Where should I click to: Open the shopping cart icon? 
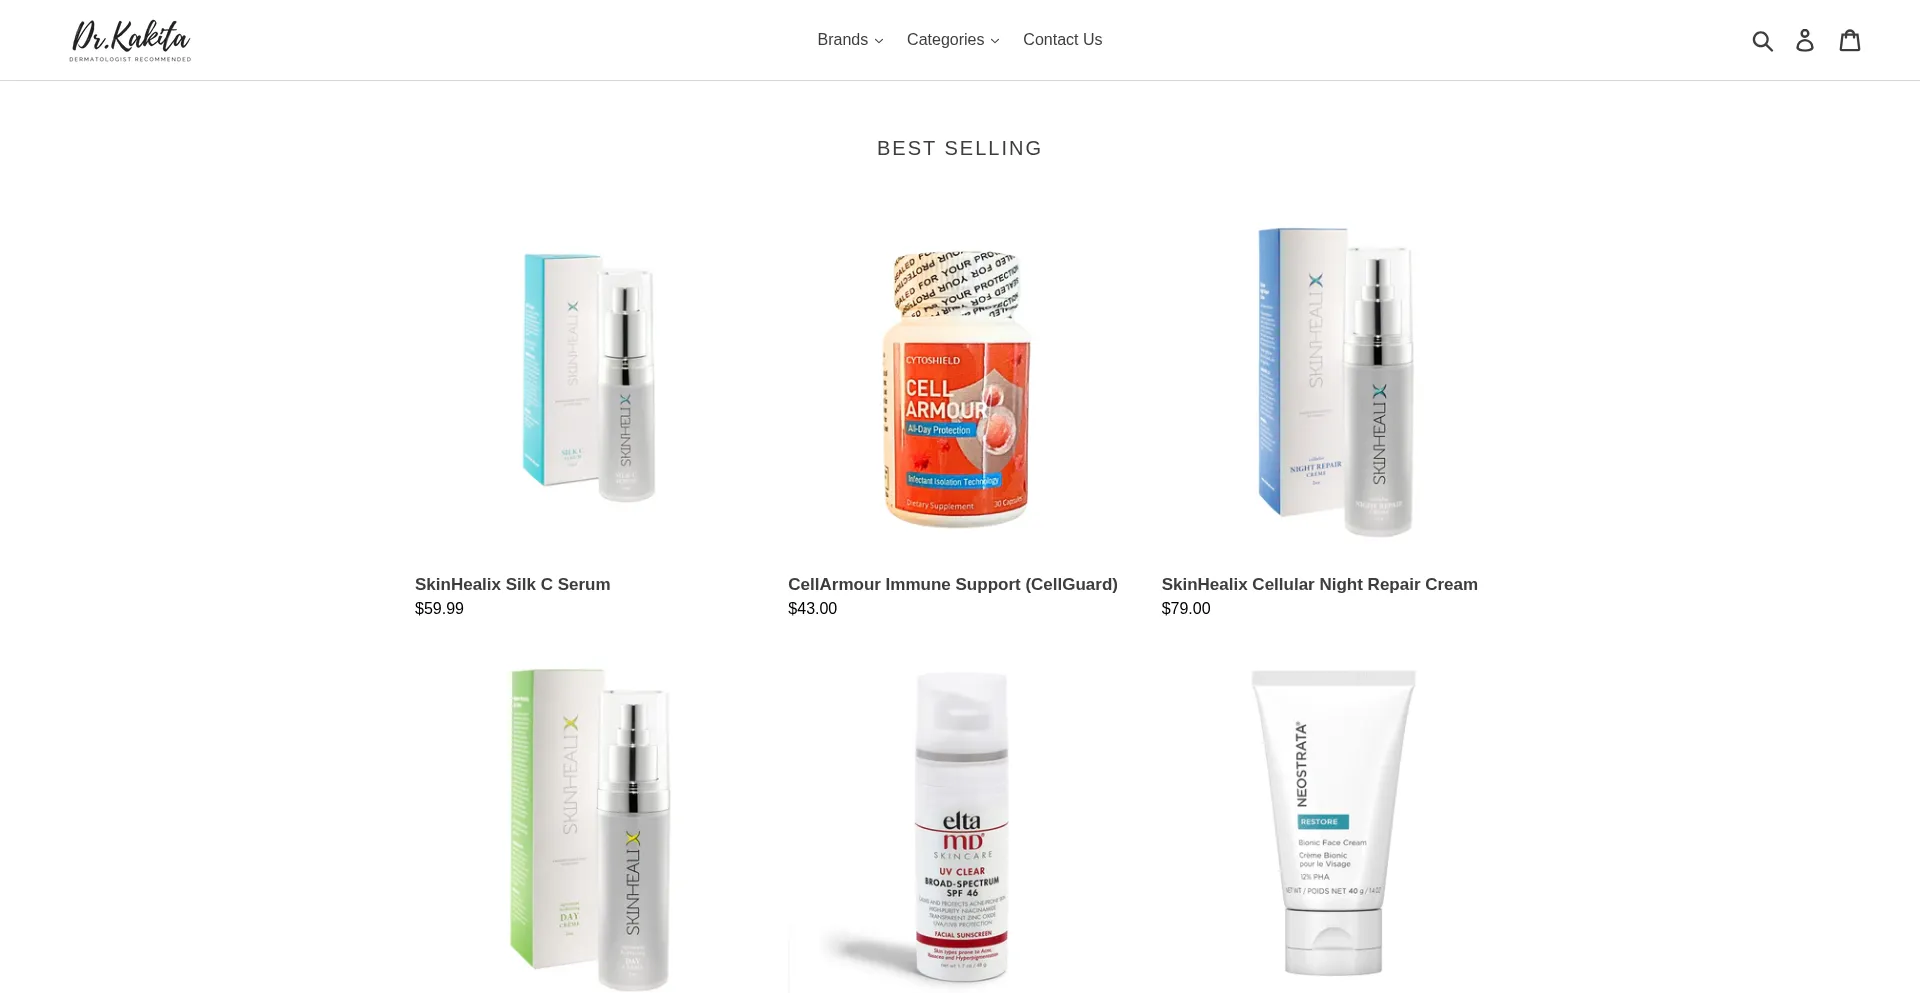[x=1850, y=40]
